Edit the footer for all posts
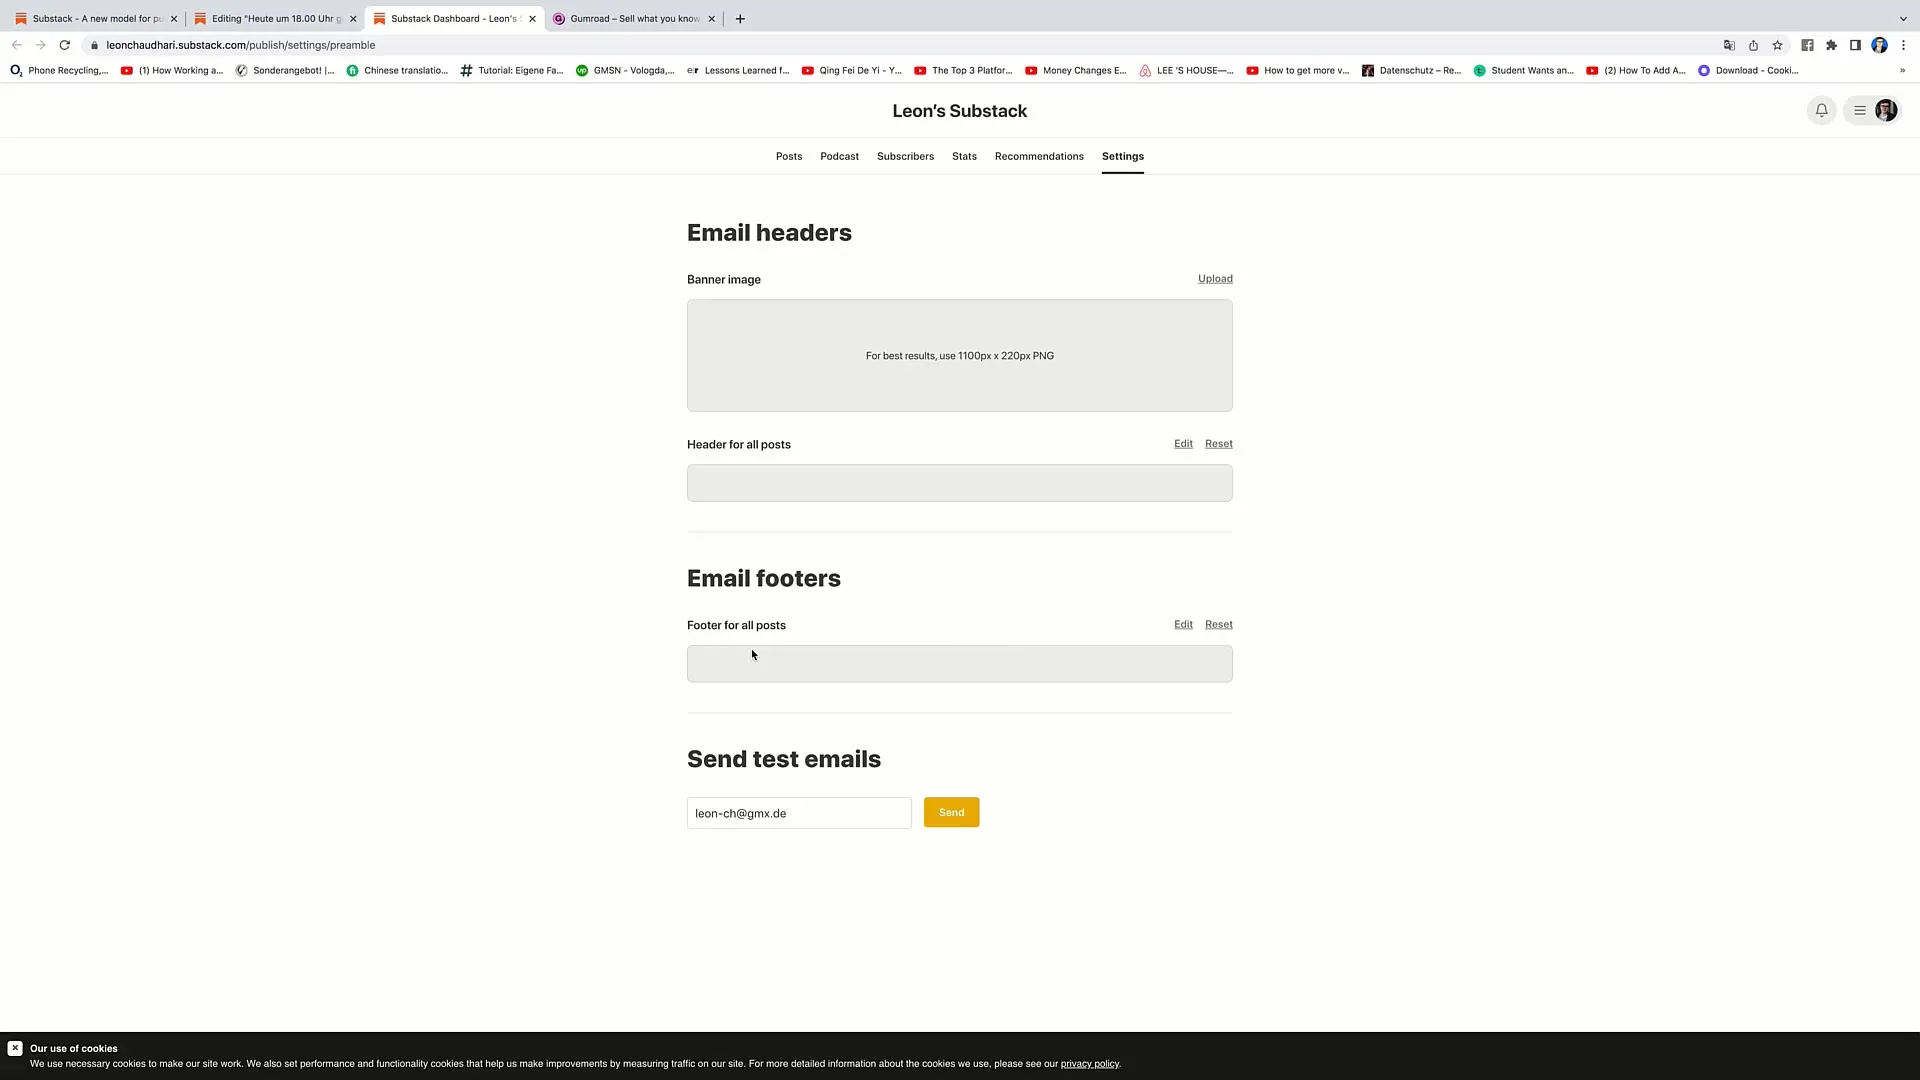Screen dimensions: 1920x1080 pyautogui.click(x=1183, y=624)
